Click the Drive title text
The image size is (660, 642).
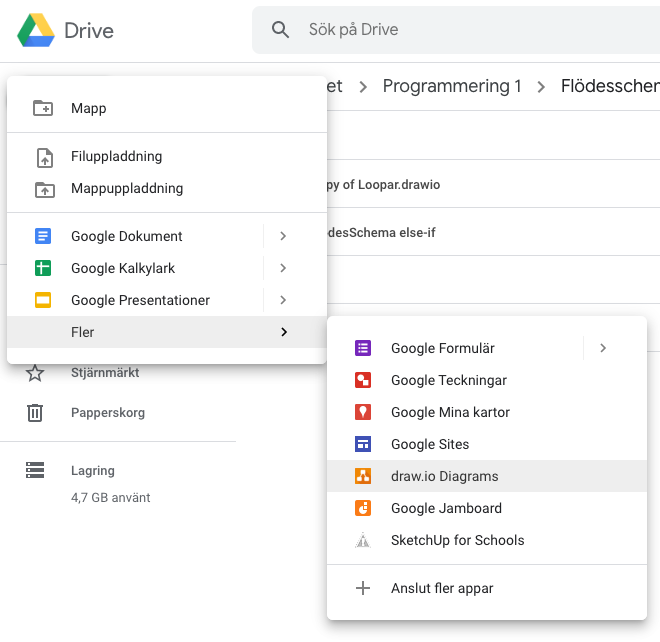(x=89, y=31)
